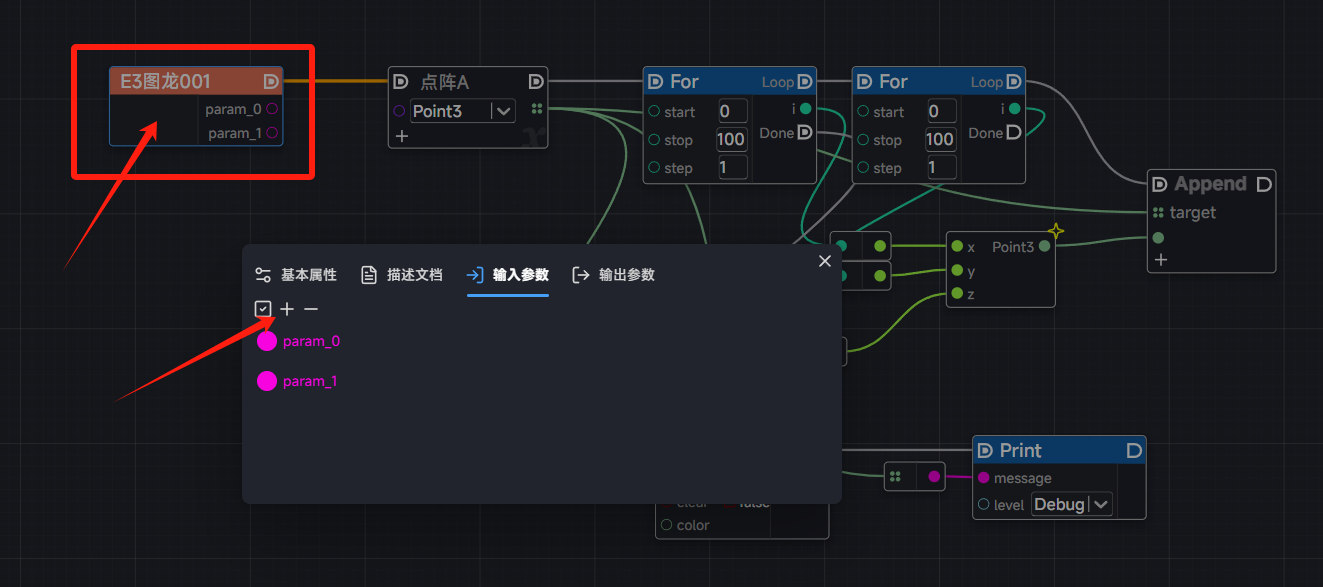
Task: Open the 描述文档 tab
Action: click(402, 275)
